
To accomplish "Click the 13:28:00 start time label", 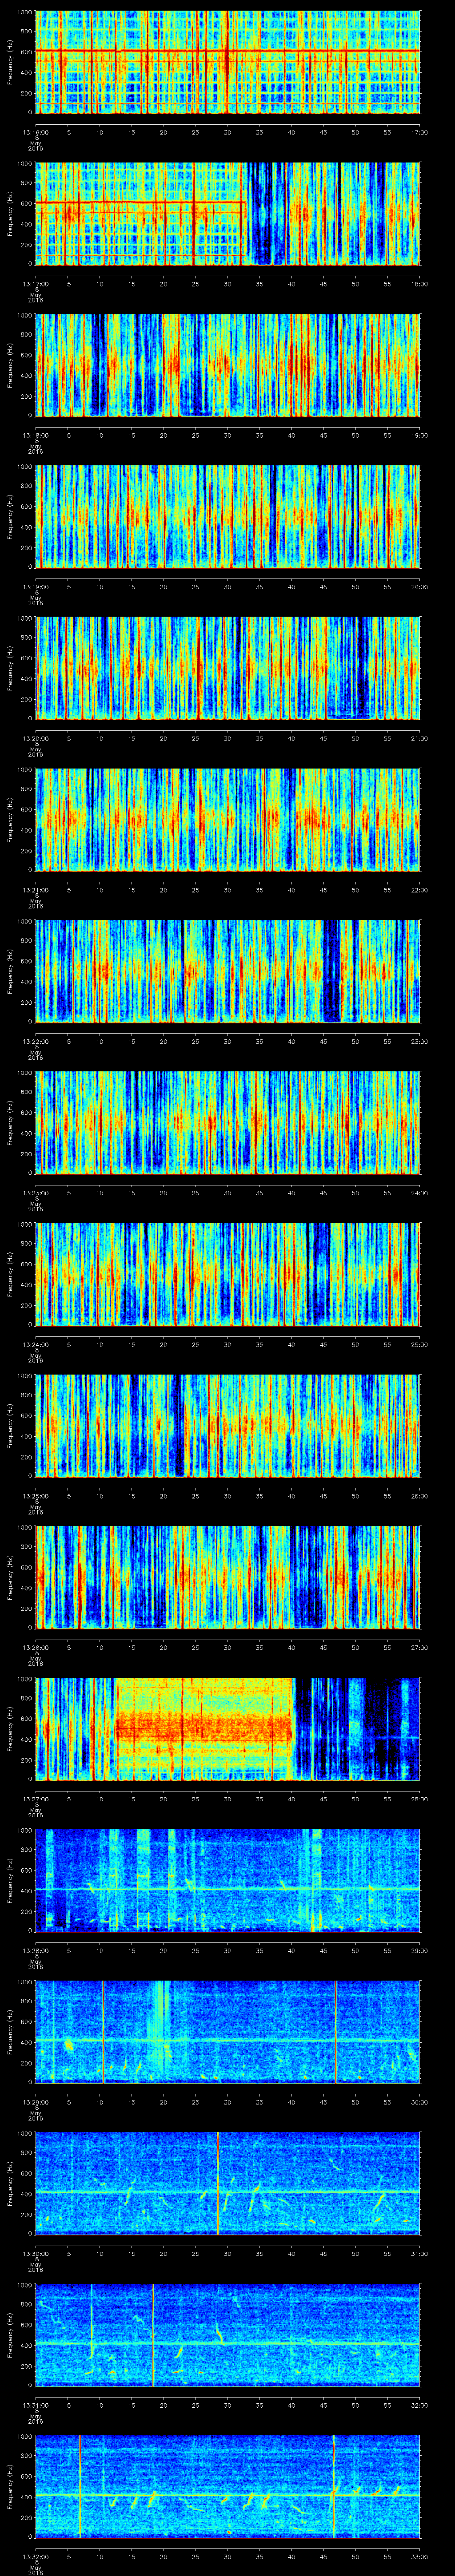I will pyautogui.click(x=36, y=1950).
